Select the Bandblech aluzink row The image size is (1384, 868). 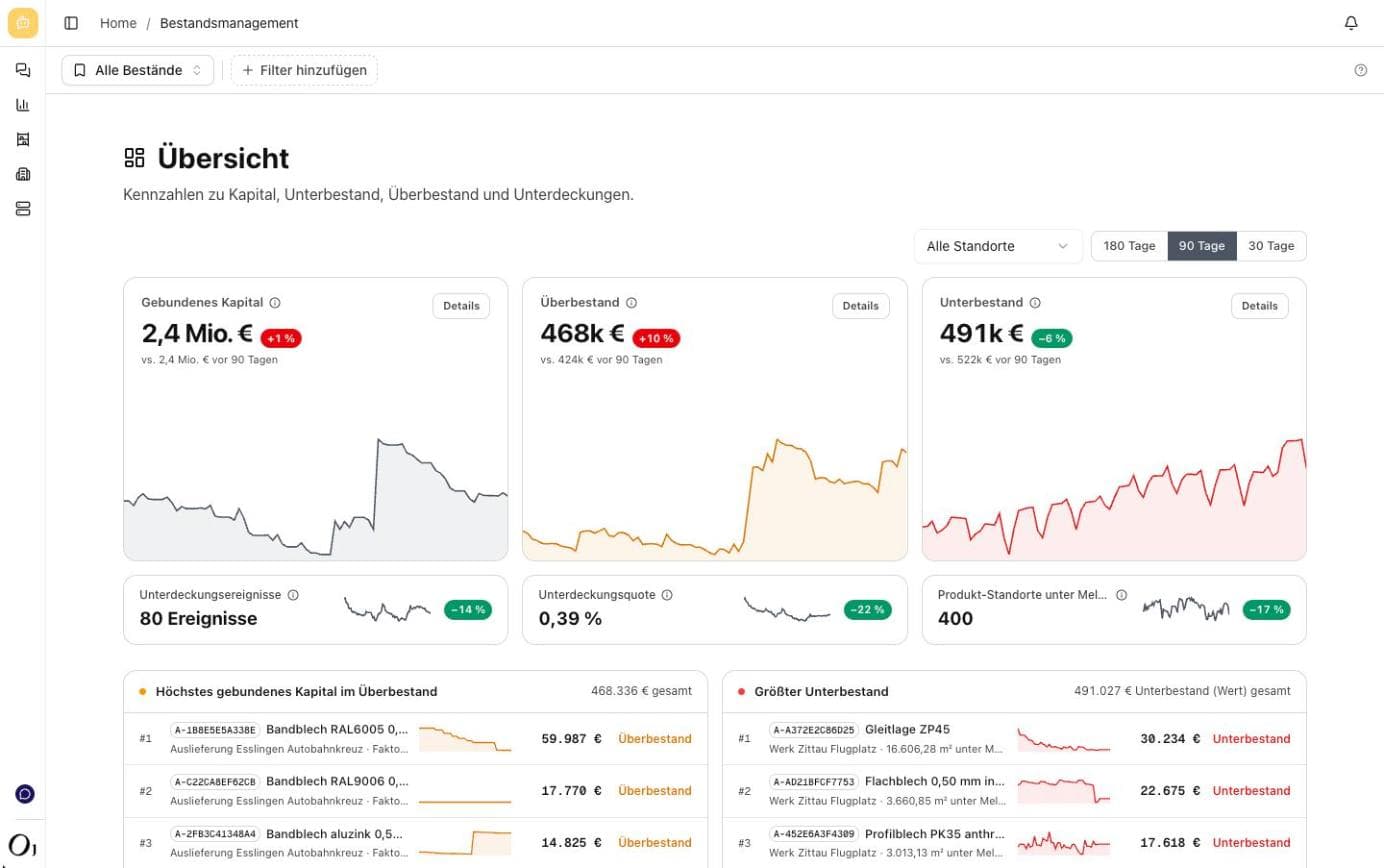(x=415, y=843)
